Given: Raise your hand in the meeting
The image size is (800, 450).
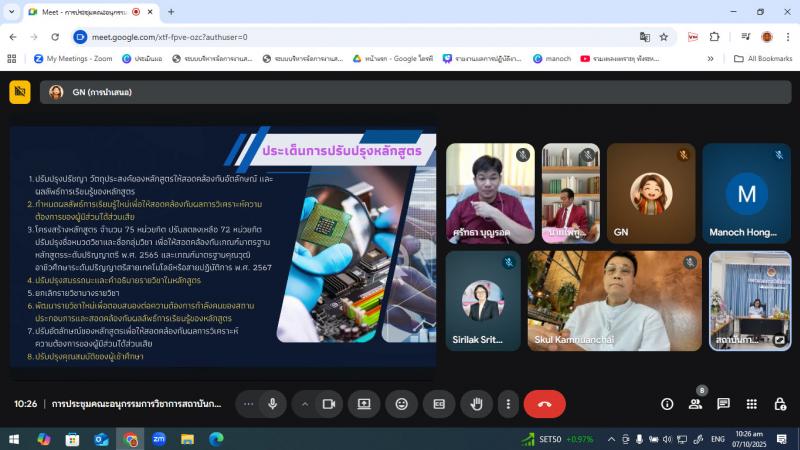Looking at the screenshot, I should pyautogui.click(x=476, y=404).
